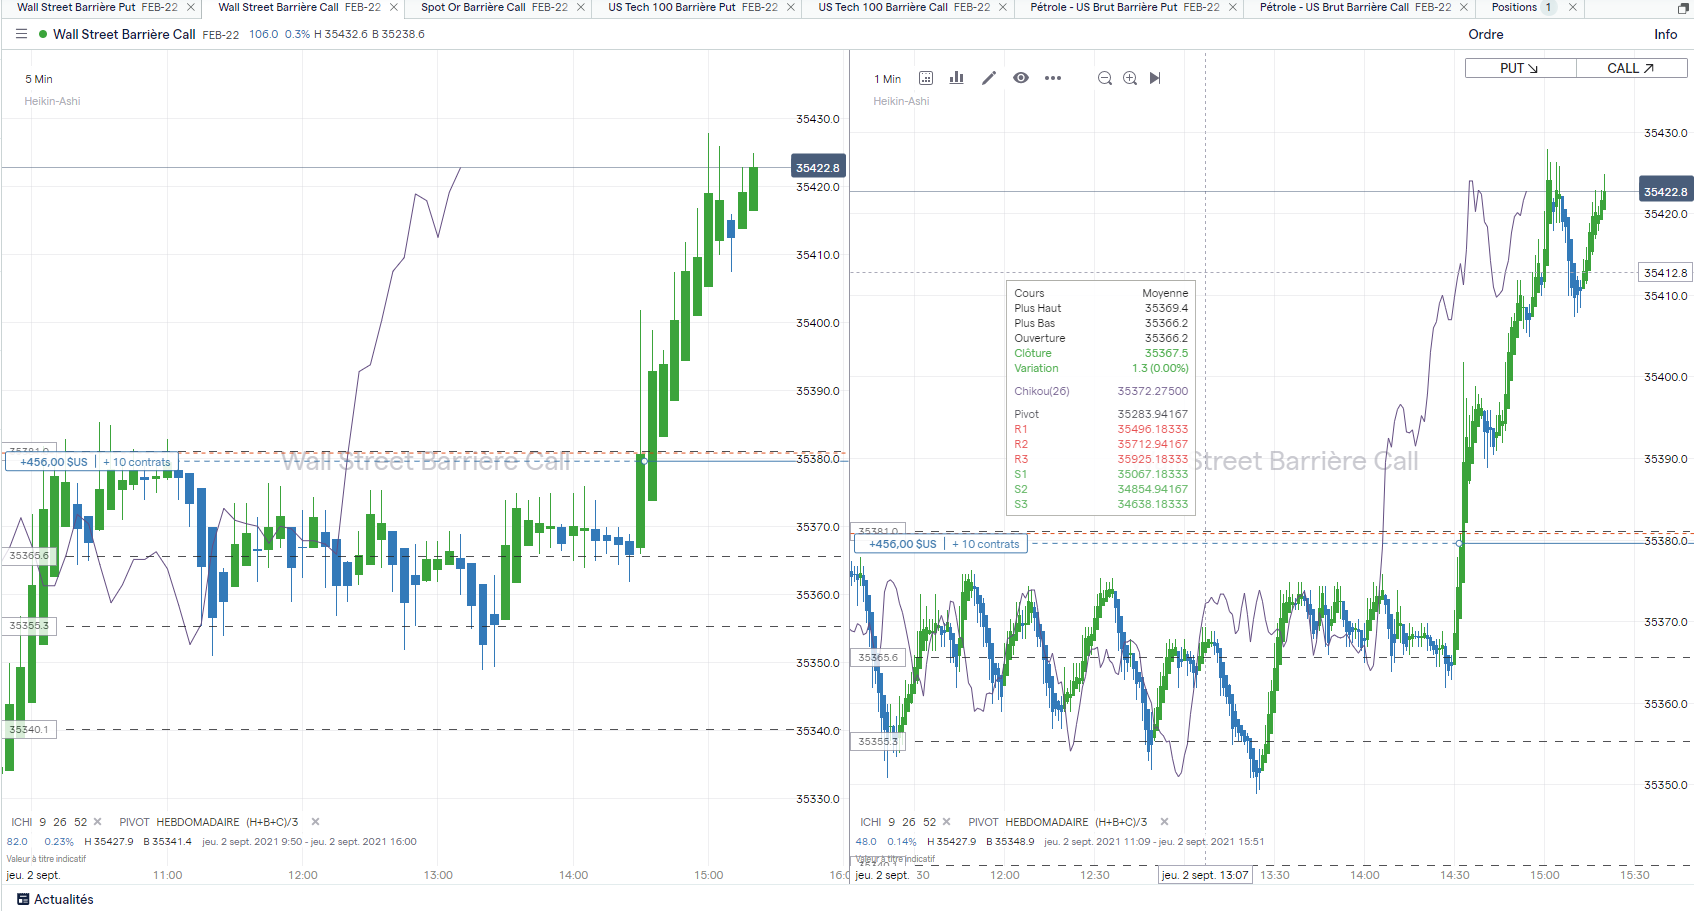
Task: Click the 35355.3 pivot level label on right chart
Action: pos(878,741)
